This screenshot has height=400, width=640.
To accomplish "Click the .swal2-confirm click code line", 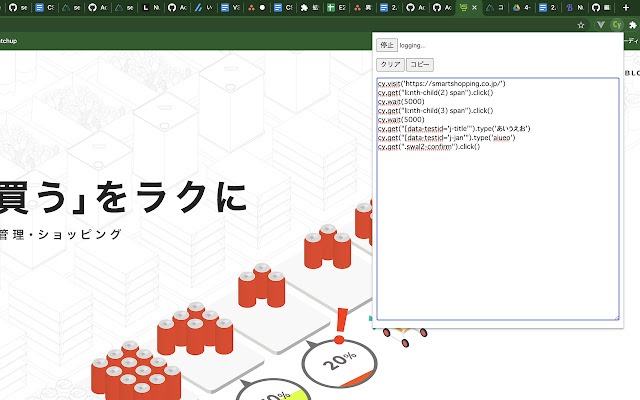I will click(x=429, y=147).
